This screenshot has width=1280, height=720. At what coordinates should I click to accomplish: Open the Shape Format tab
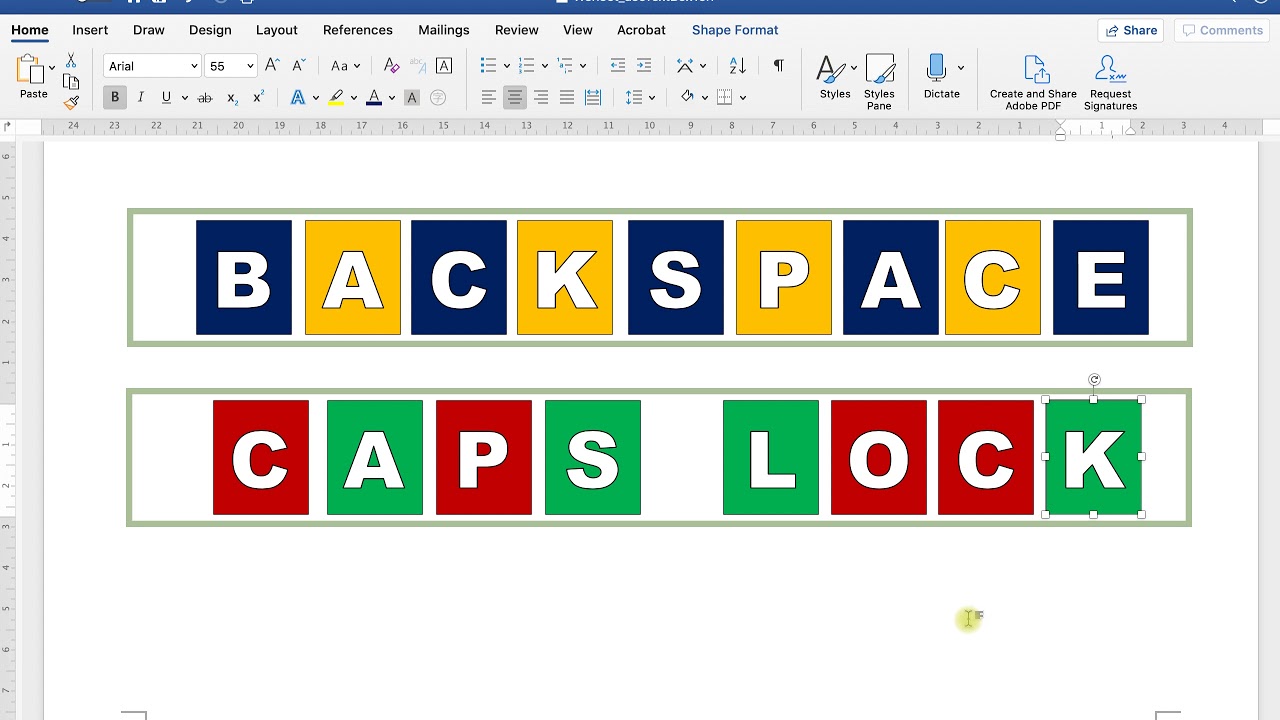(735, 30)
